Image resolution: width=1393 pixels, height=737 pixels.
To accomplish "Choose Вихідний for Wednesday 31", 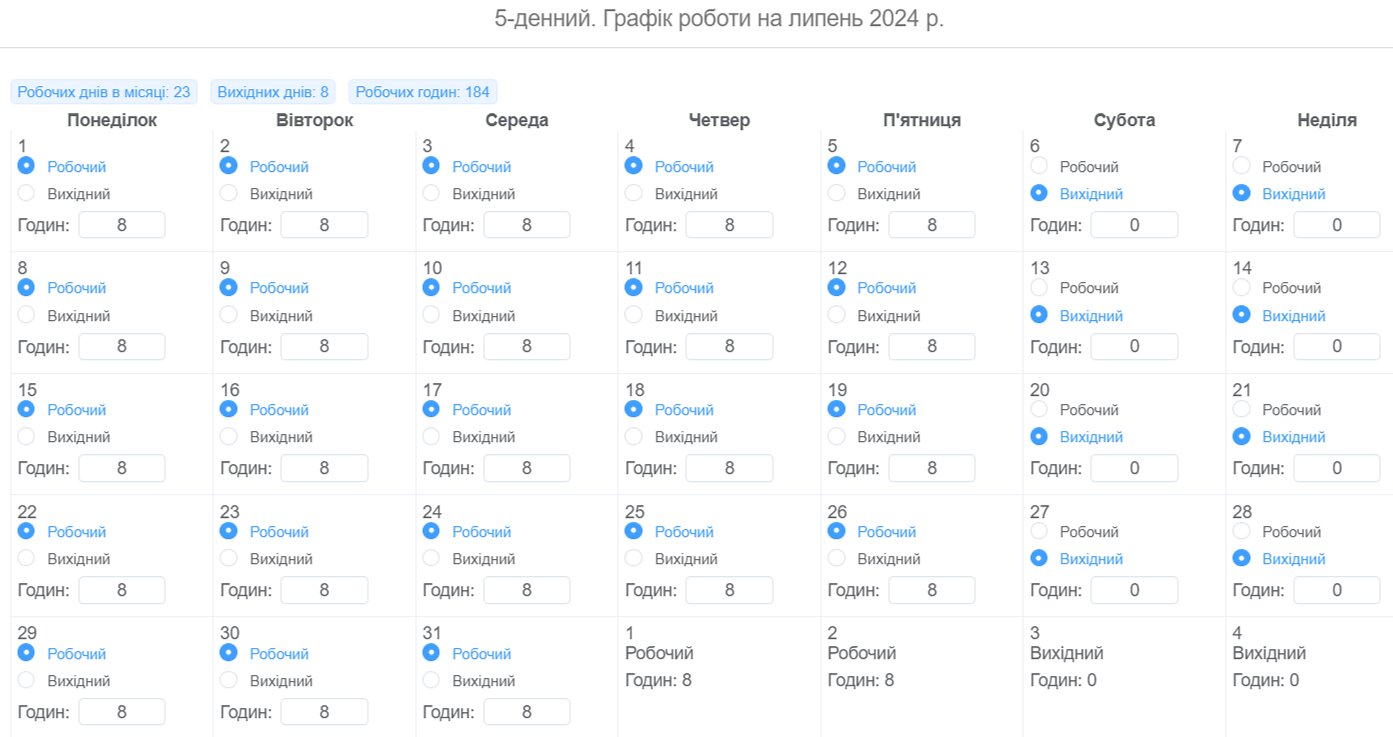I will coord(431,680).
